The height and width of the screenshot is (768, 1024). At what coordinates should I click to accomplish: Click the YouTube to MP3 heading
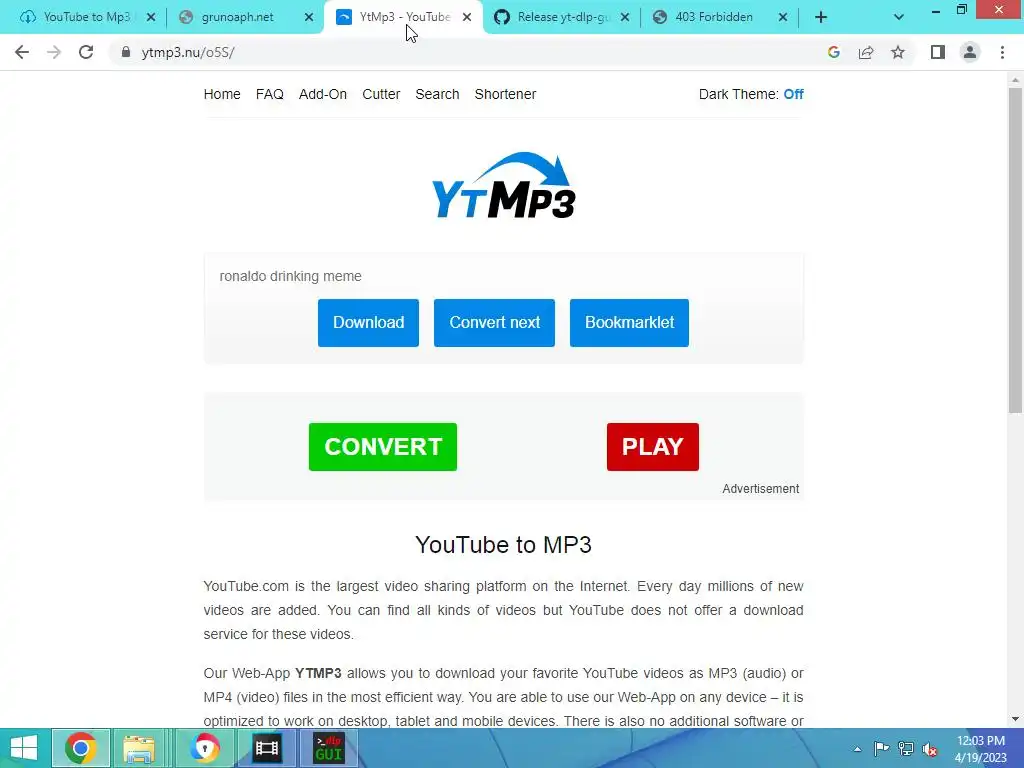(x=504, y=545)
